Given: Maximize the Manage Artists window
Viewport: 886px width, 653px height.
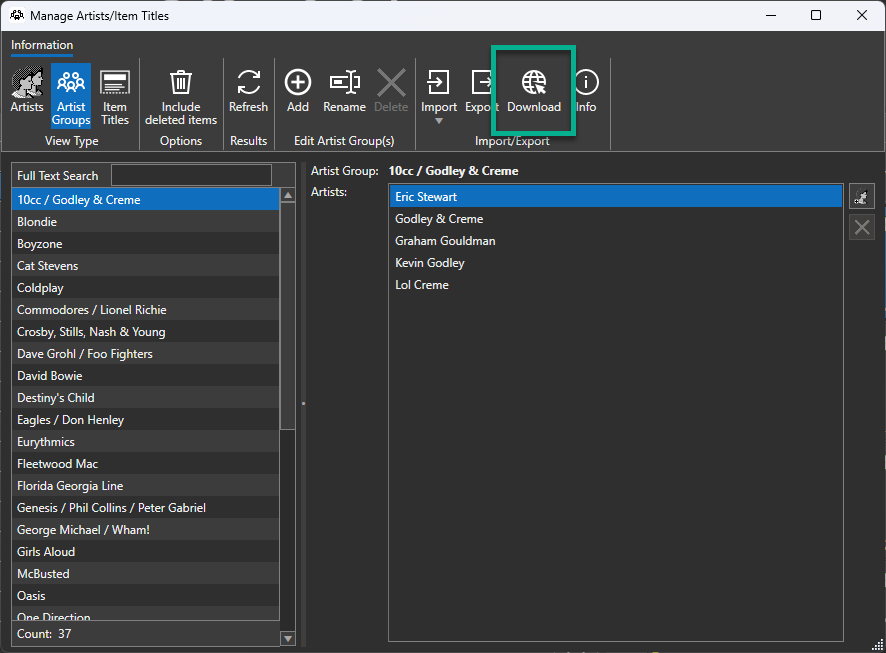Looking at the screenshot, I should (815, 15).
